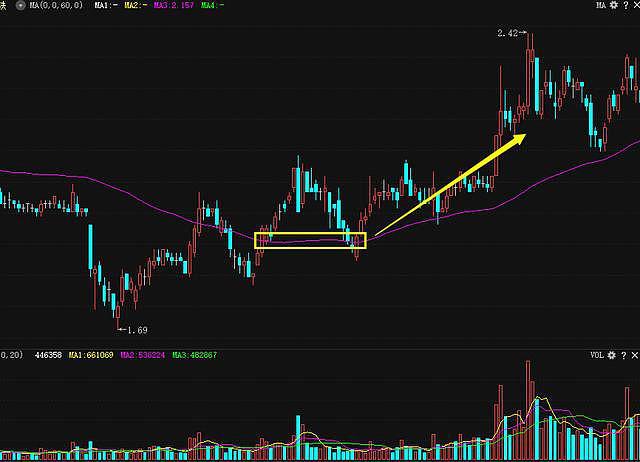Open MA indicator settings gear
Image resolution: width=640 pixels, height=462 pixels.
pos(613,5)
